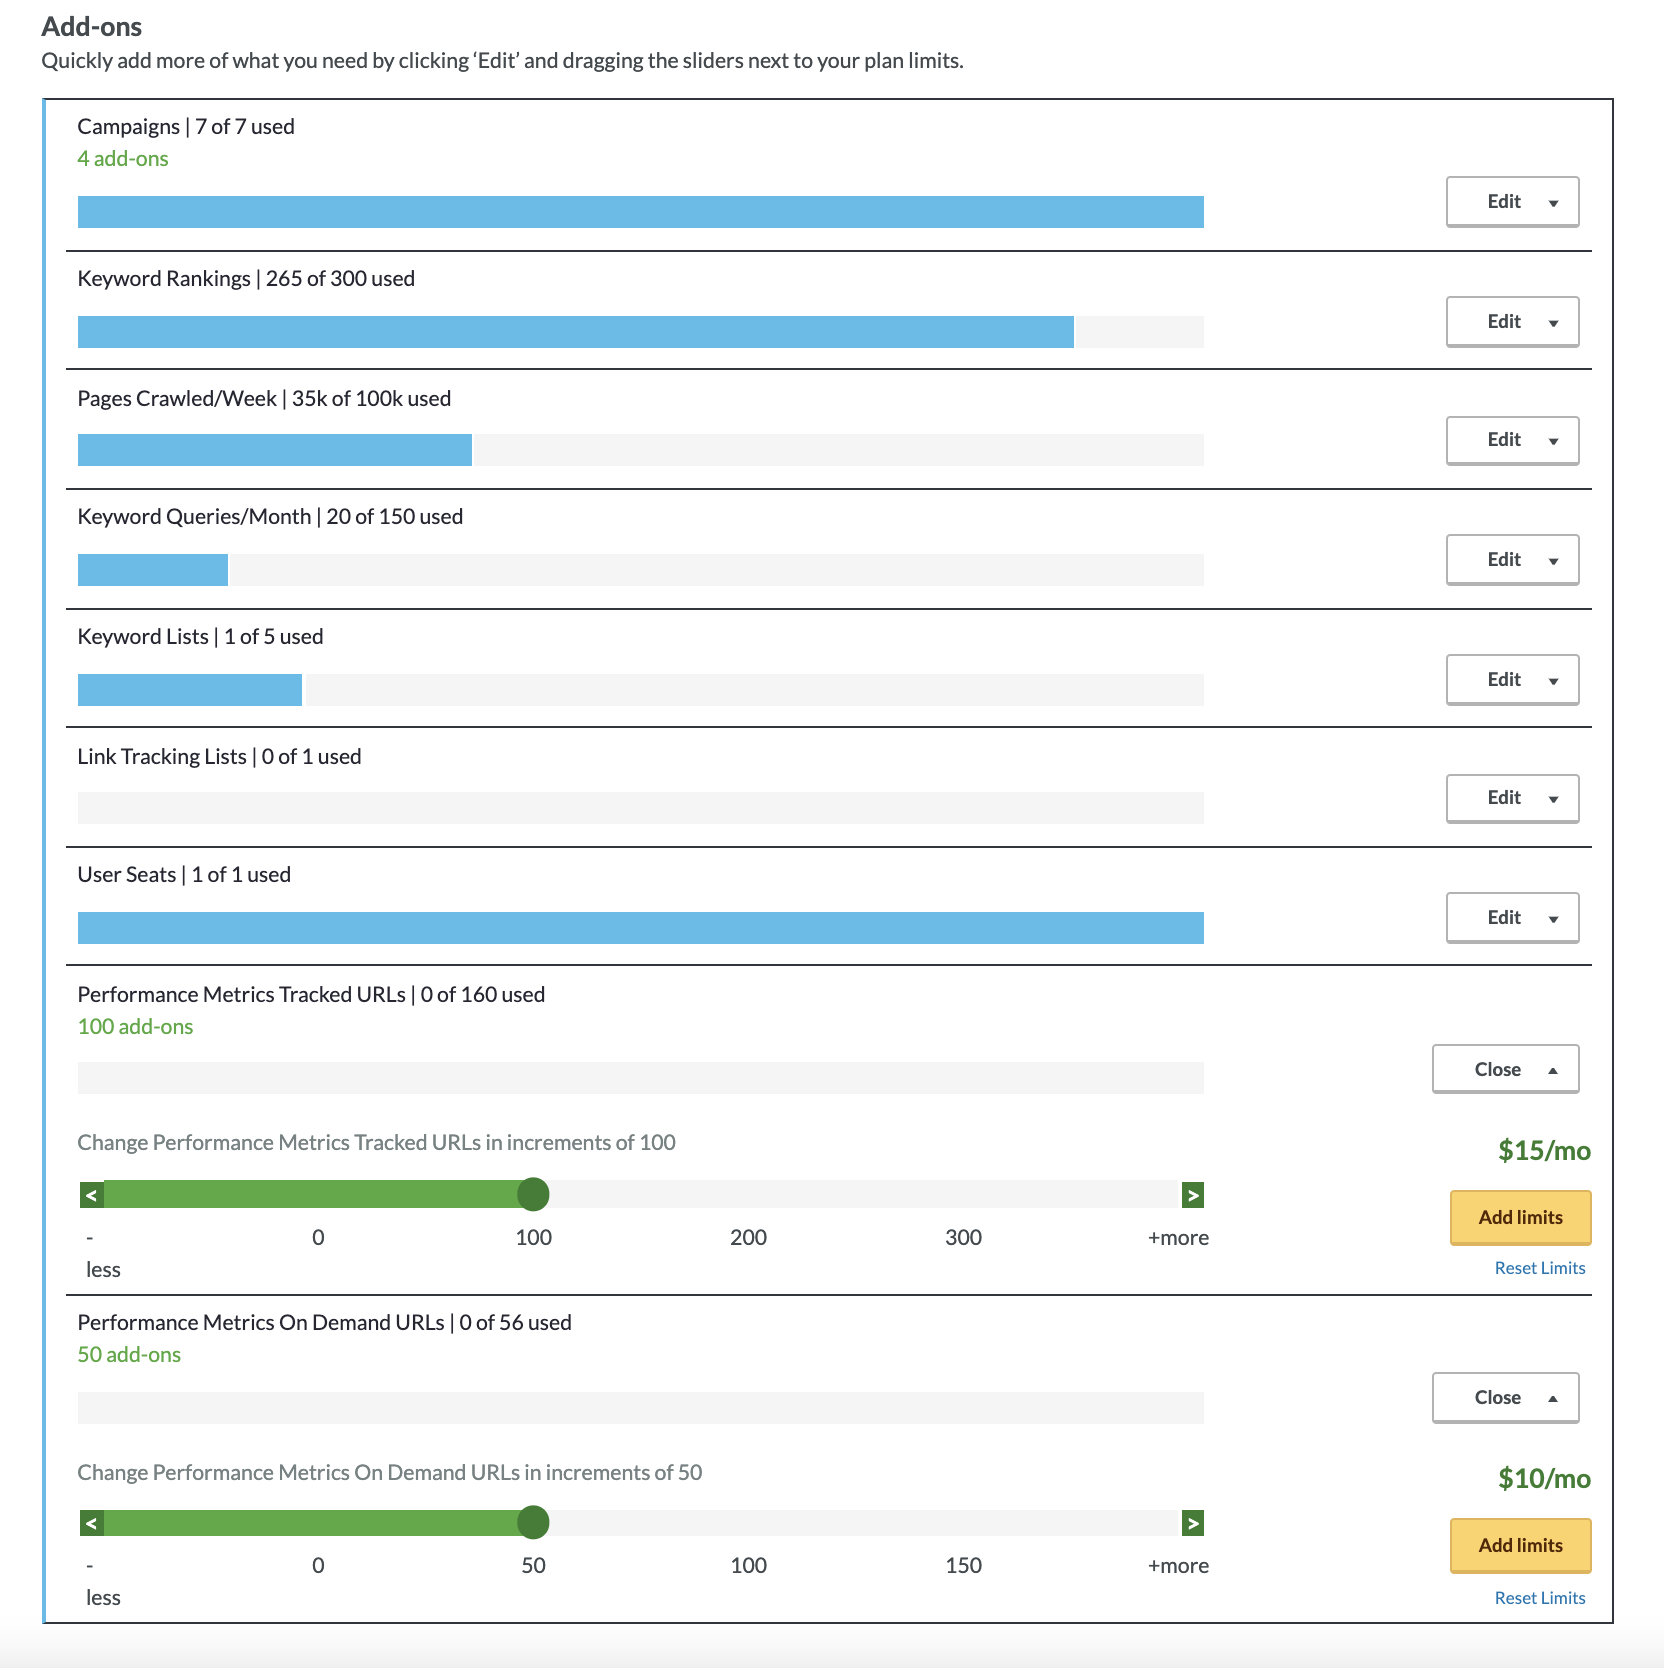Open the Edit dropdown for Pages Crawled/Week
The image size is (1664, 1668).
[x=1511, y=440]
